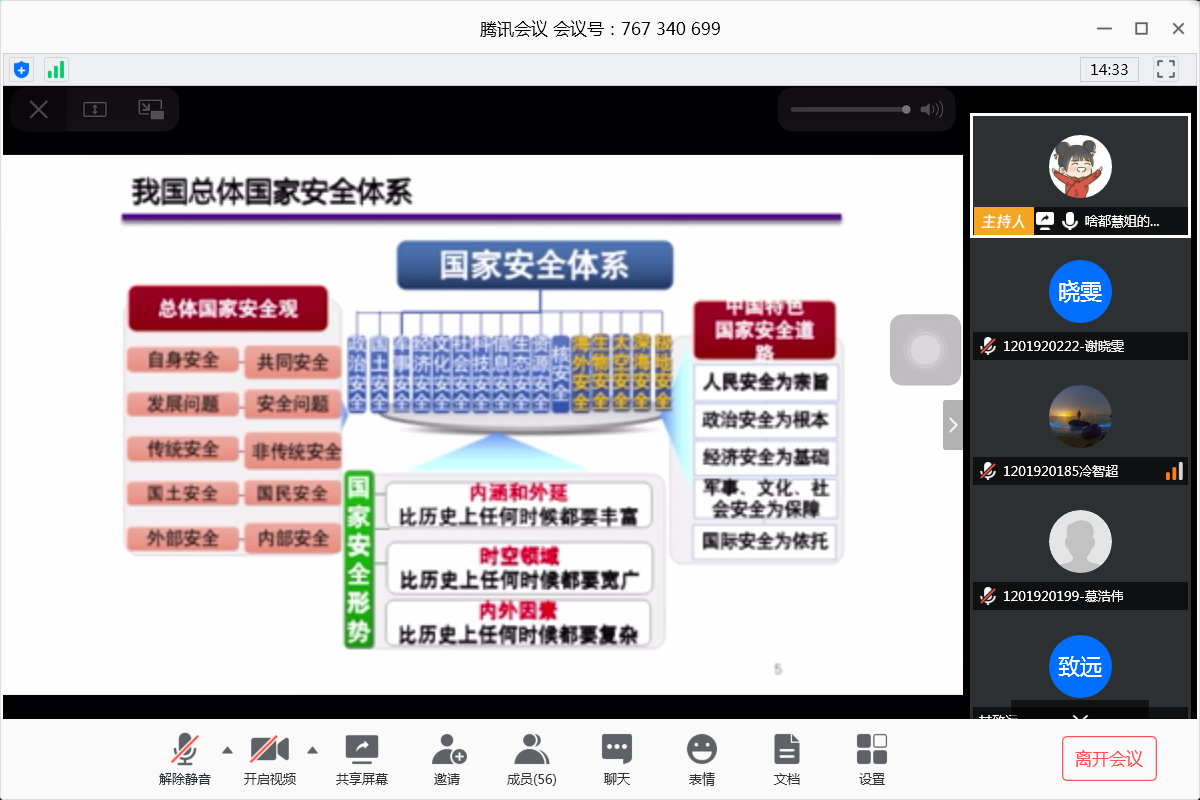This screenshot has height=800, width=1200.
Task: Open the 文档 documents panel
Action: click(787, 758)
